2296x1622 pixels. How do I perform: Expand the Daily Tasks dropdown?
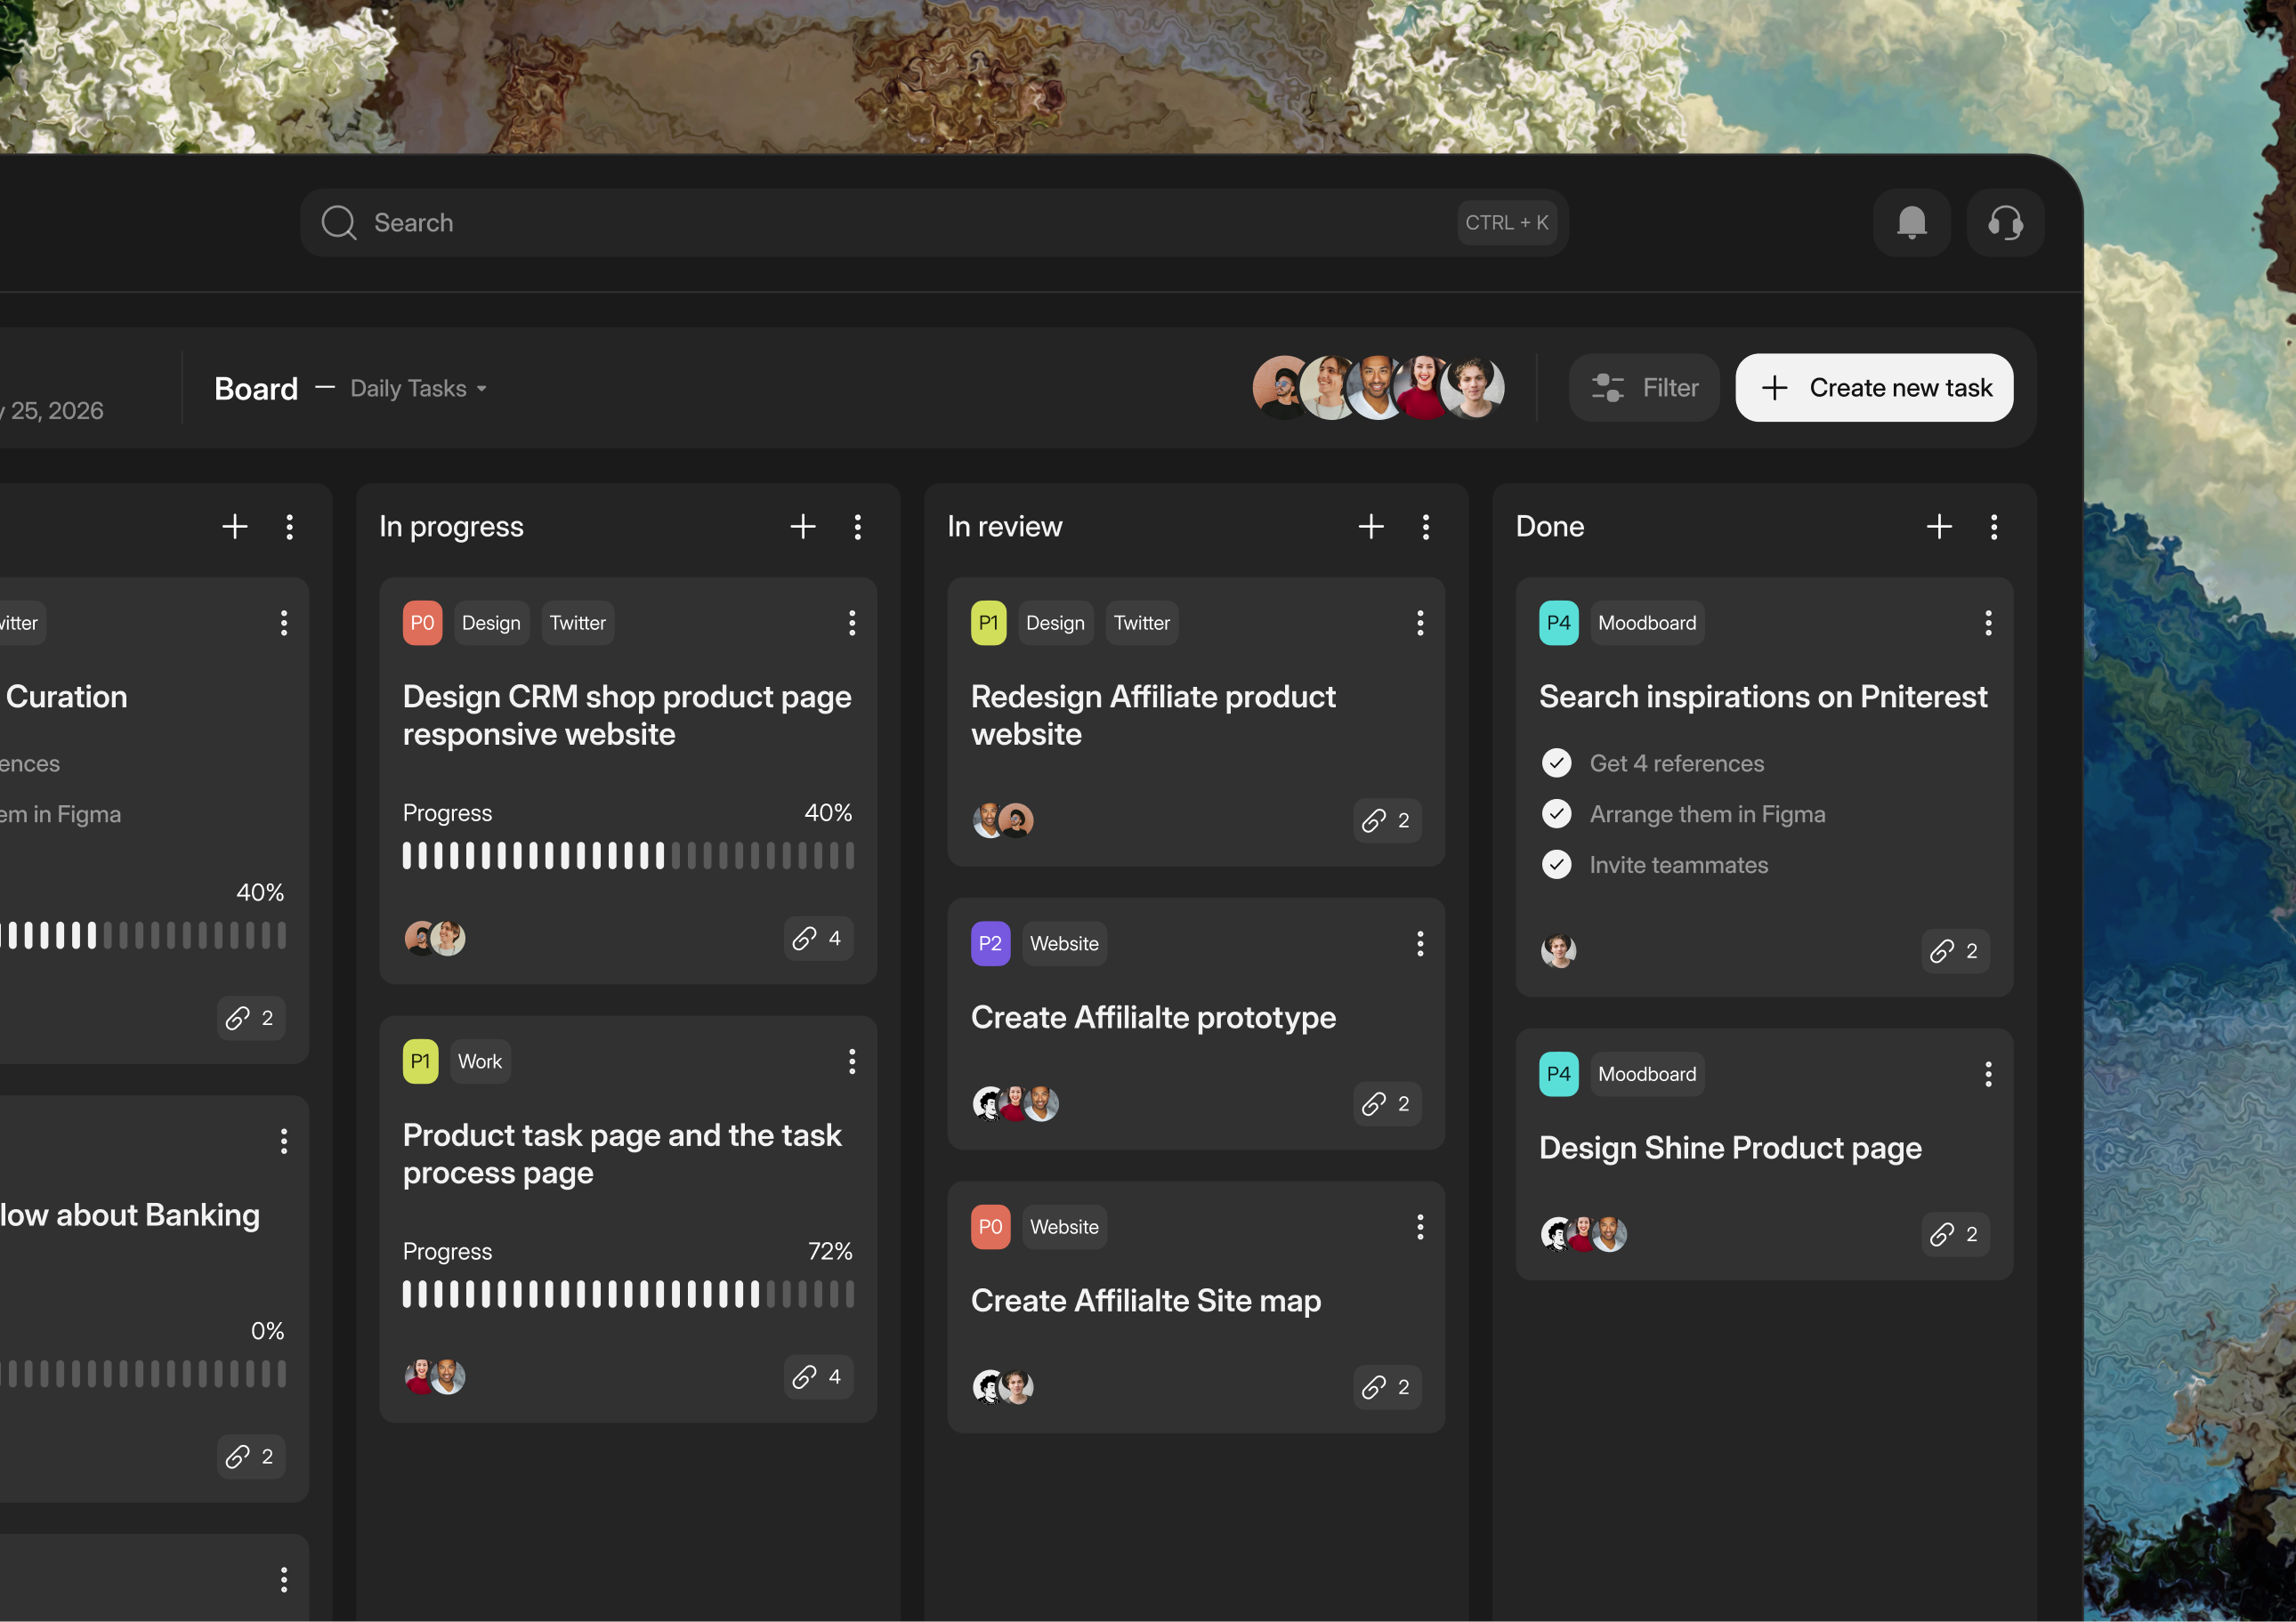tap(418, 388)
